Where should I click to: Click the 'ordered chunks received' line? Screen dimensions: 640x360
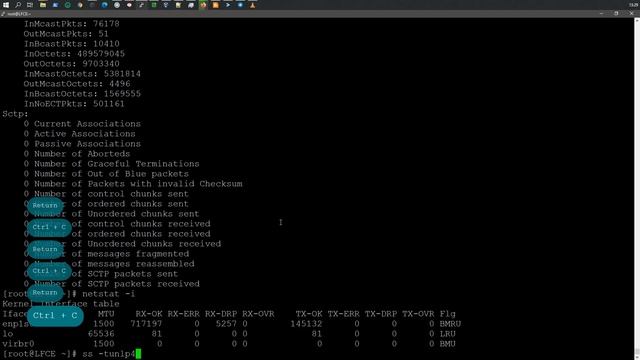pyautogui.click(x=117, y=234)
